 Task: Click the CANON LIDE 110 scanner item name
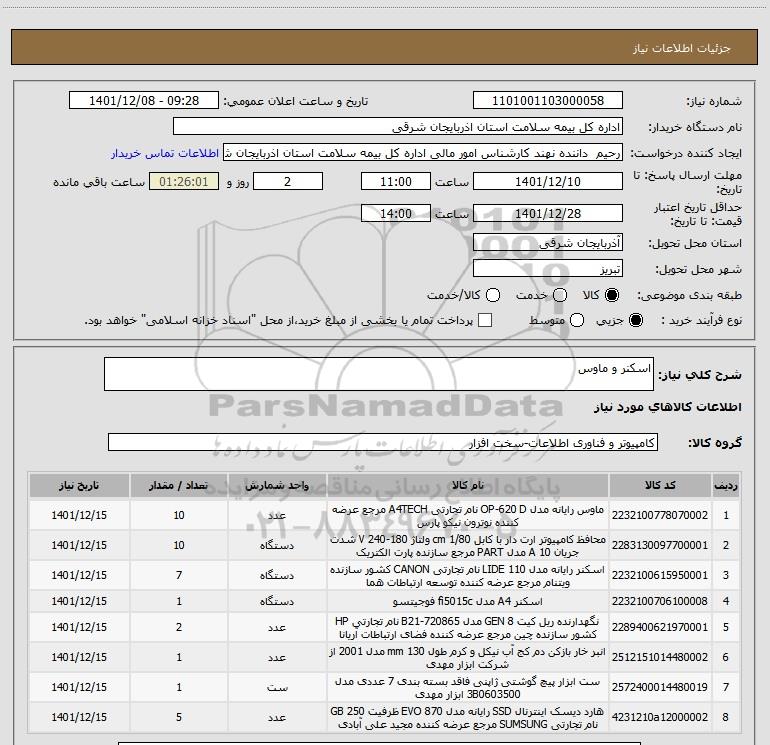[468, 576]
